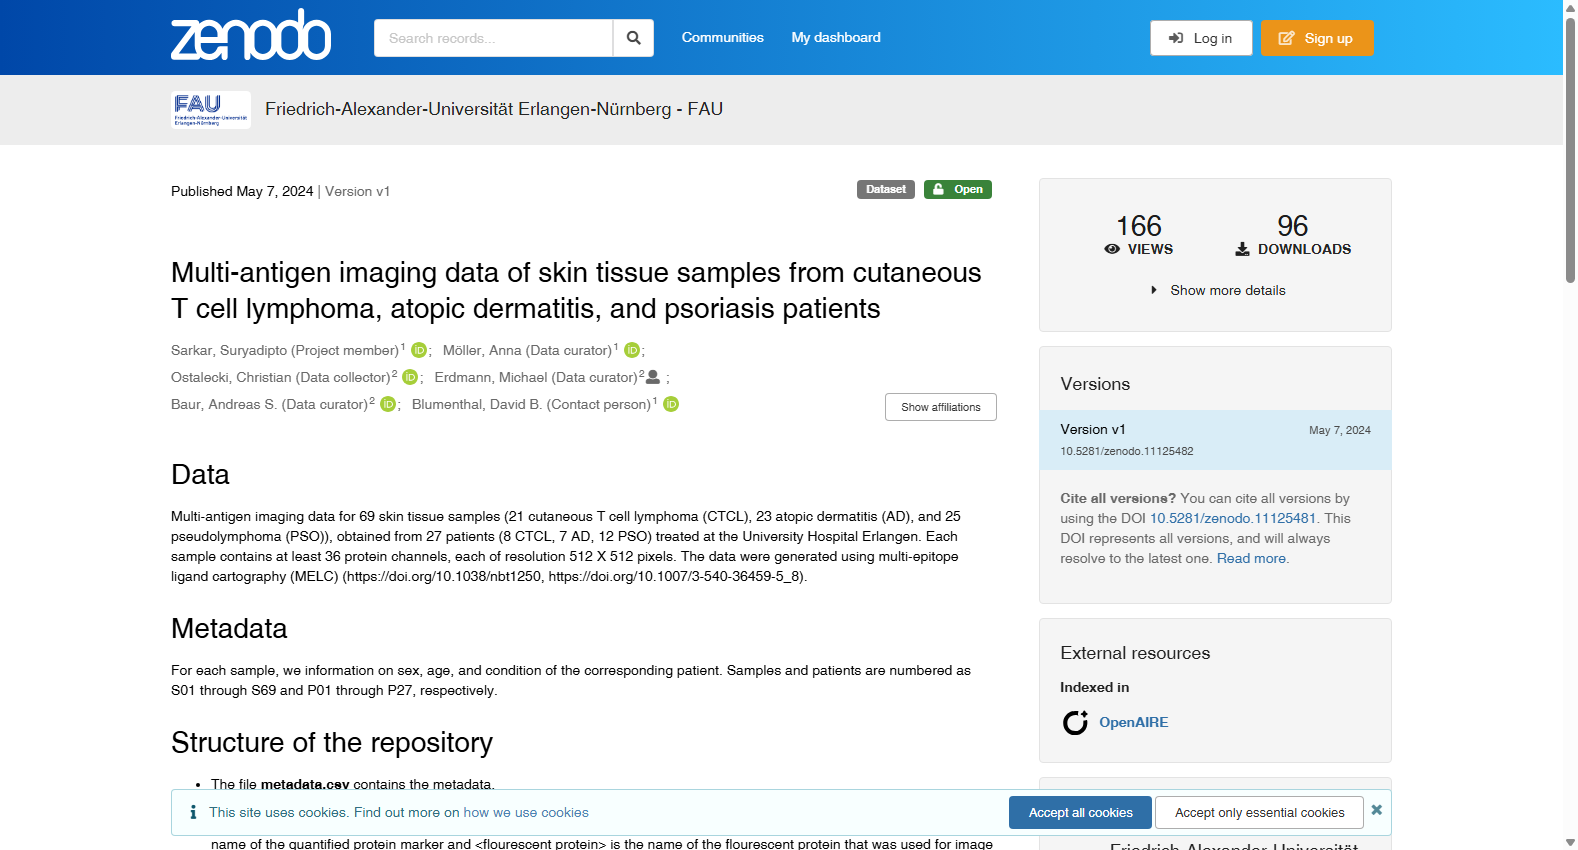Viewport: 1578px width, 850px height.
Task: Click the Dataset badge
Action: pyautogui.click(x=886, y=189)
